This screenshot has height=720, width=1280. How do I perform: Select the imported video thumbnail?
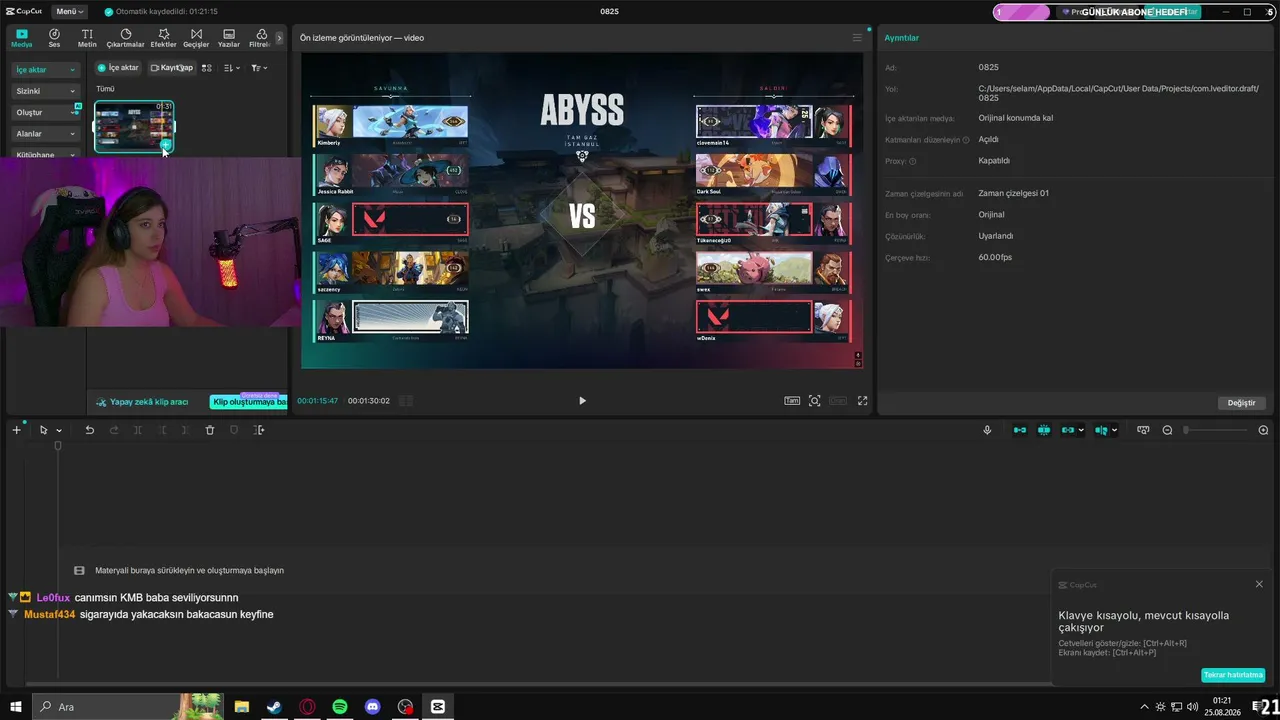pos(134,126)
